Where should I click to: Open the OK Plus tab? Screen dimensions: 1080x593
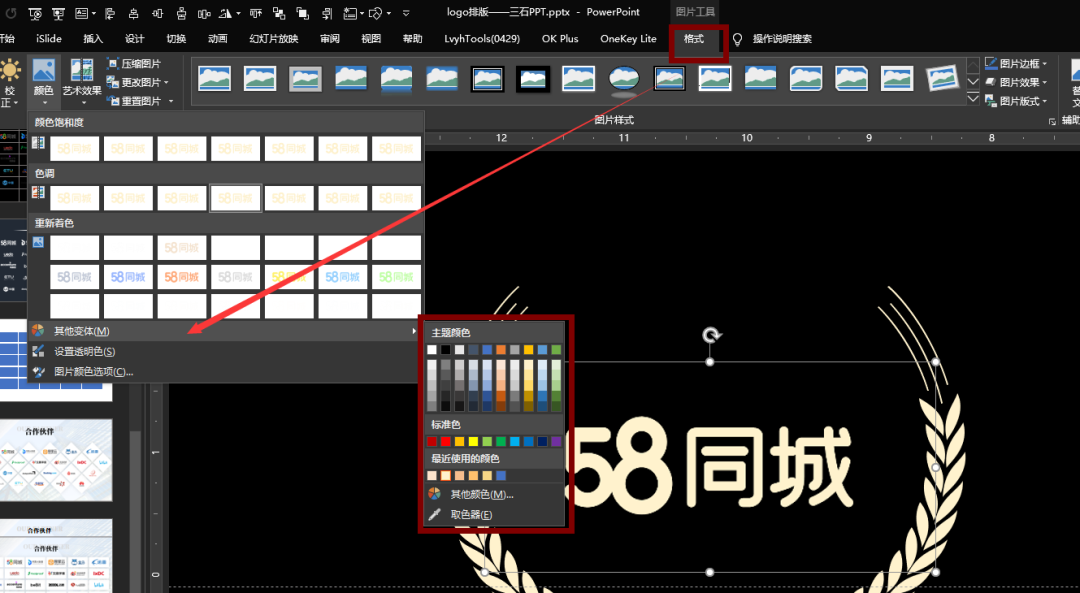pyautogui.click(x=560, y=39)
